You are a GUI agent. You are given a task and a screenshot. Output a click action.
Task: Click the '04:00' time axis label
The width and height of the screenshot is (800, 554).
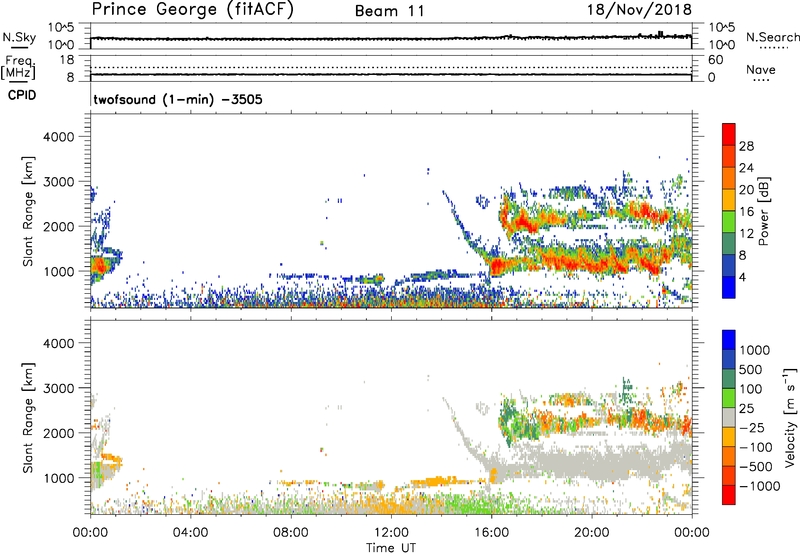(x=190, y=533)
